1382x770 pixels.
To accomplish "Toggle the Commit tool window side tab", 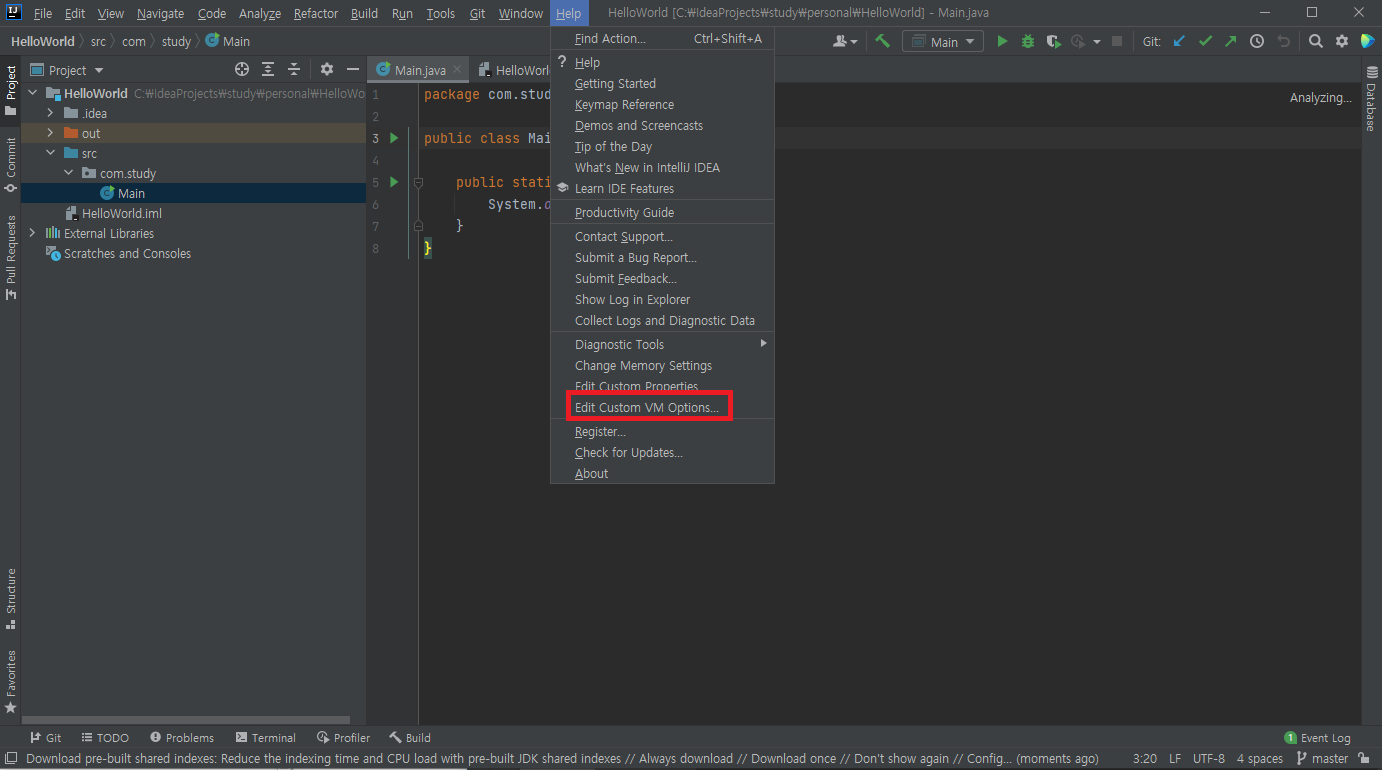I will point(10,165).
